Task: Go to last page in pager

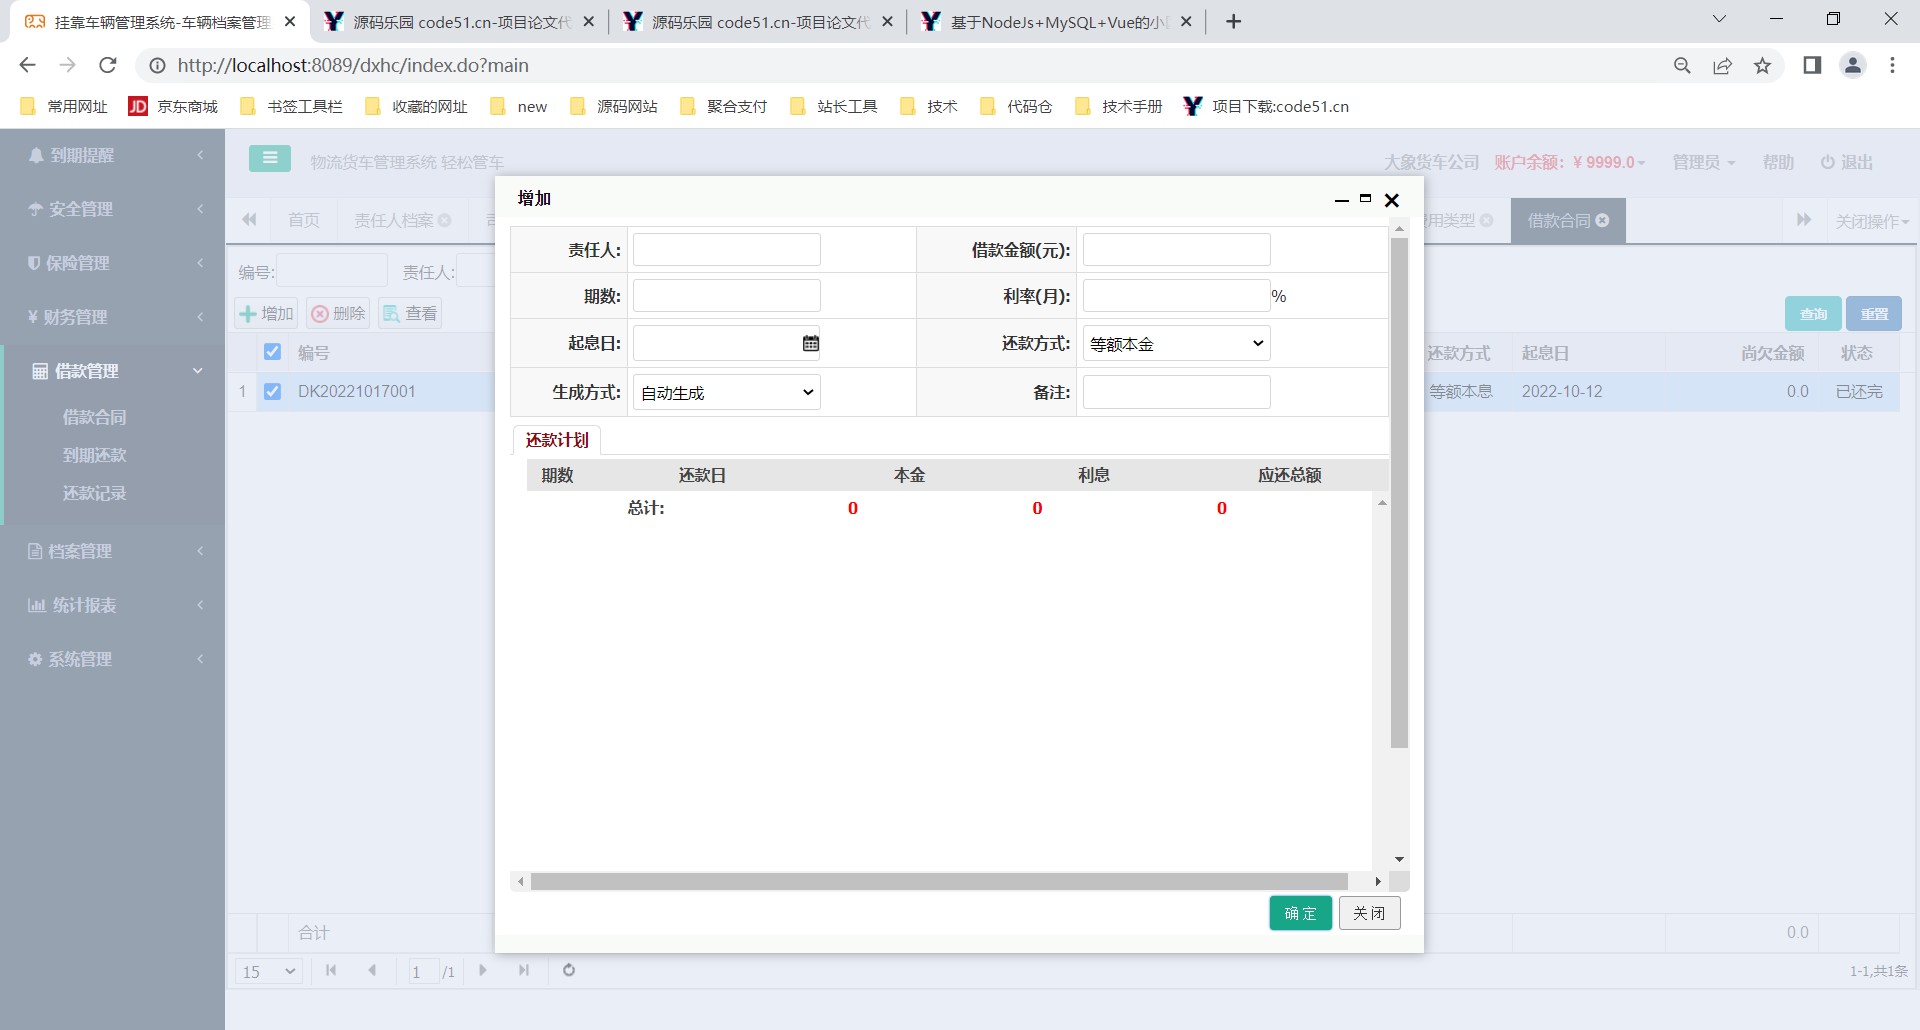Action: [x=524, y=970]
